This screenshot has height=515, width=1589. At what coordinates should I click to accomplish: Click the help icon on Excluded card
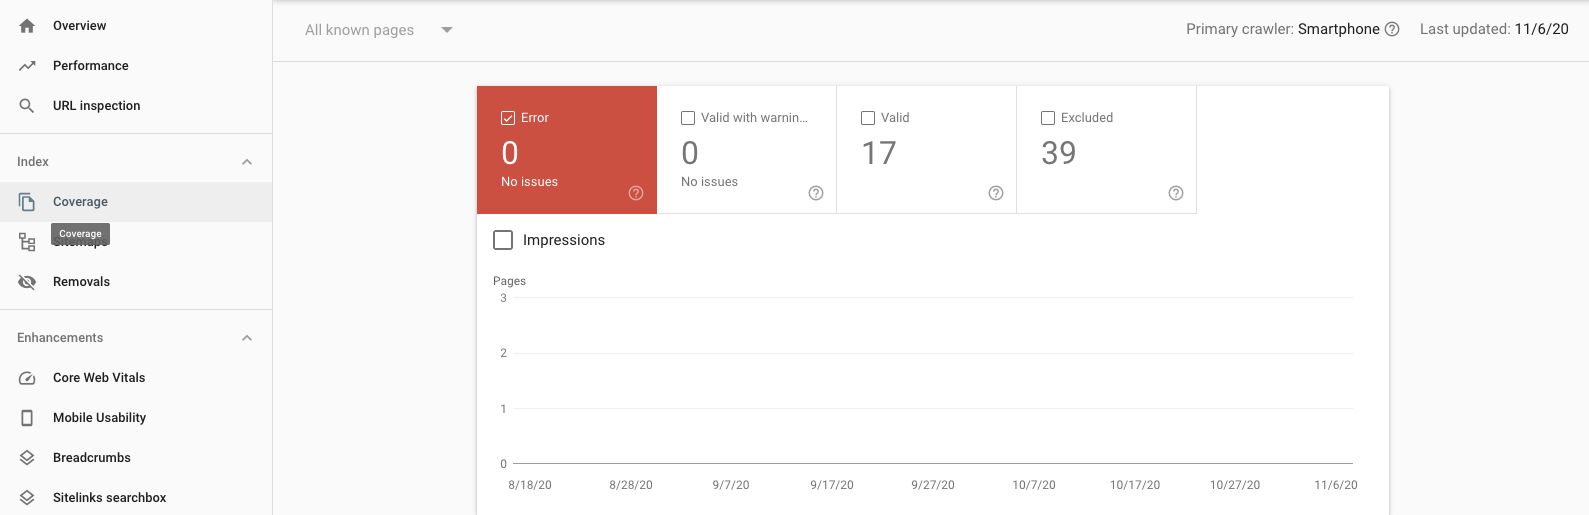1176,193
